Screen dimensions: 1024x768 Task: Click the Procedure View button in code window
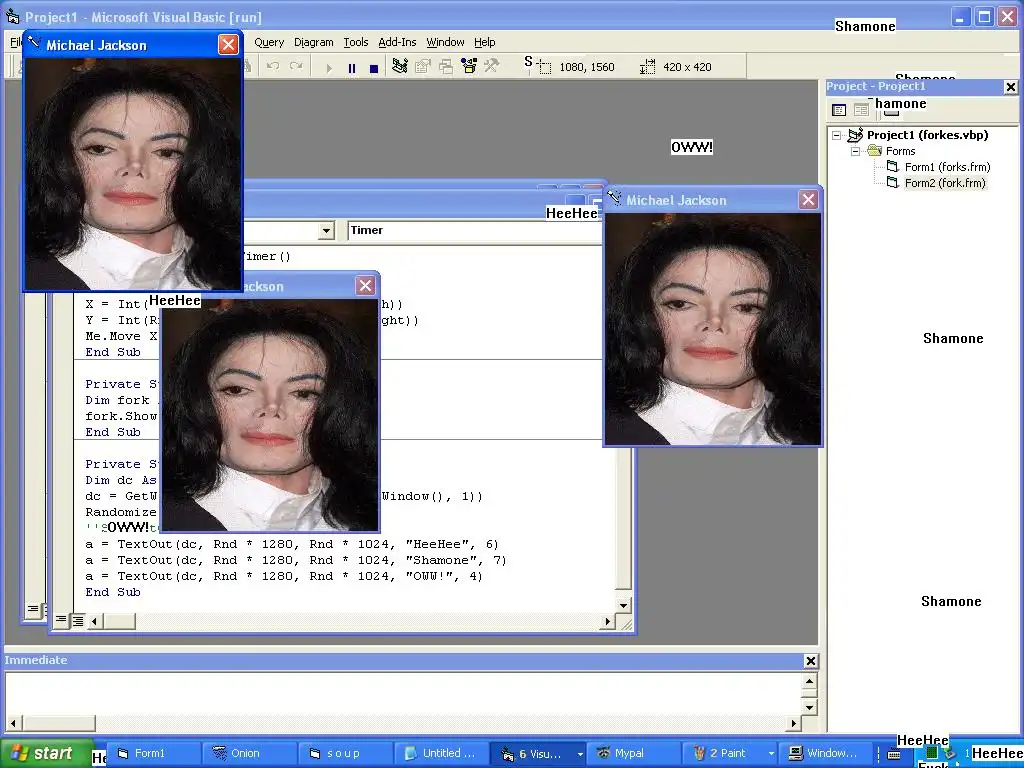coord(61,620)
